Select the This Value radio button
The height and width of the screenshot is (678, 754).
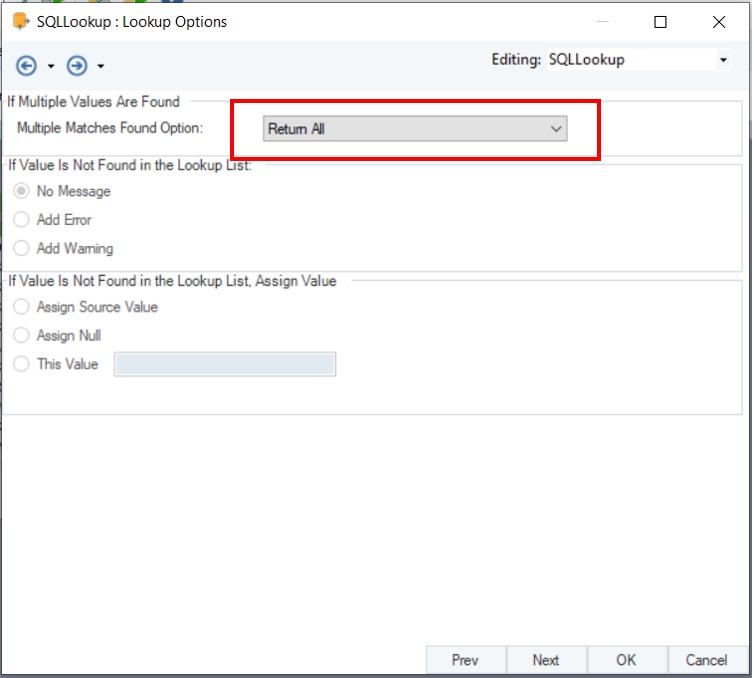(22, 364)
